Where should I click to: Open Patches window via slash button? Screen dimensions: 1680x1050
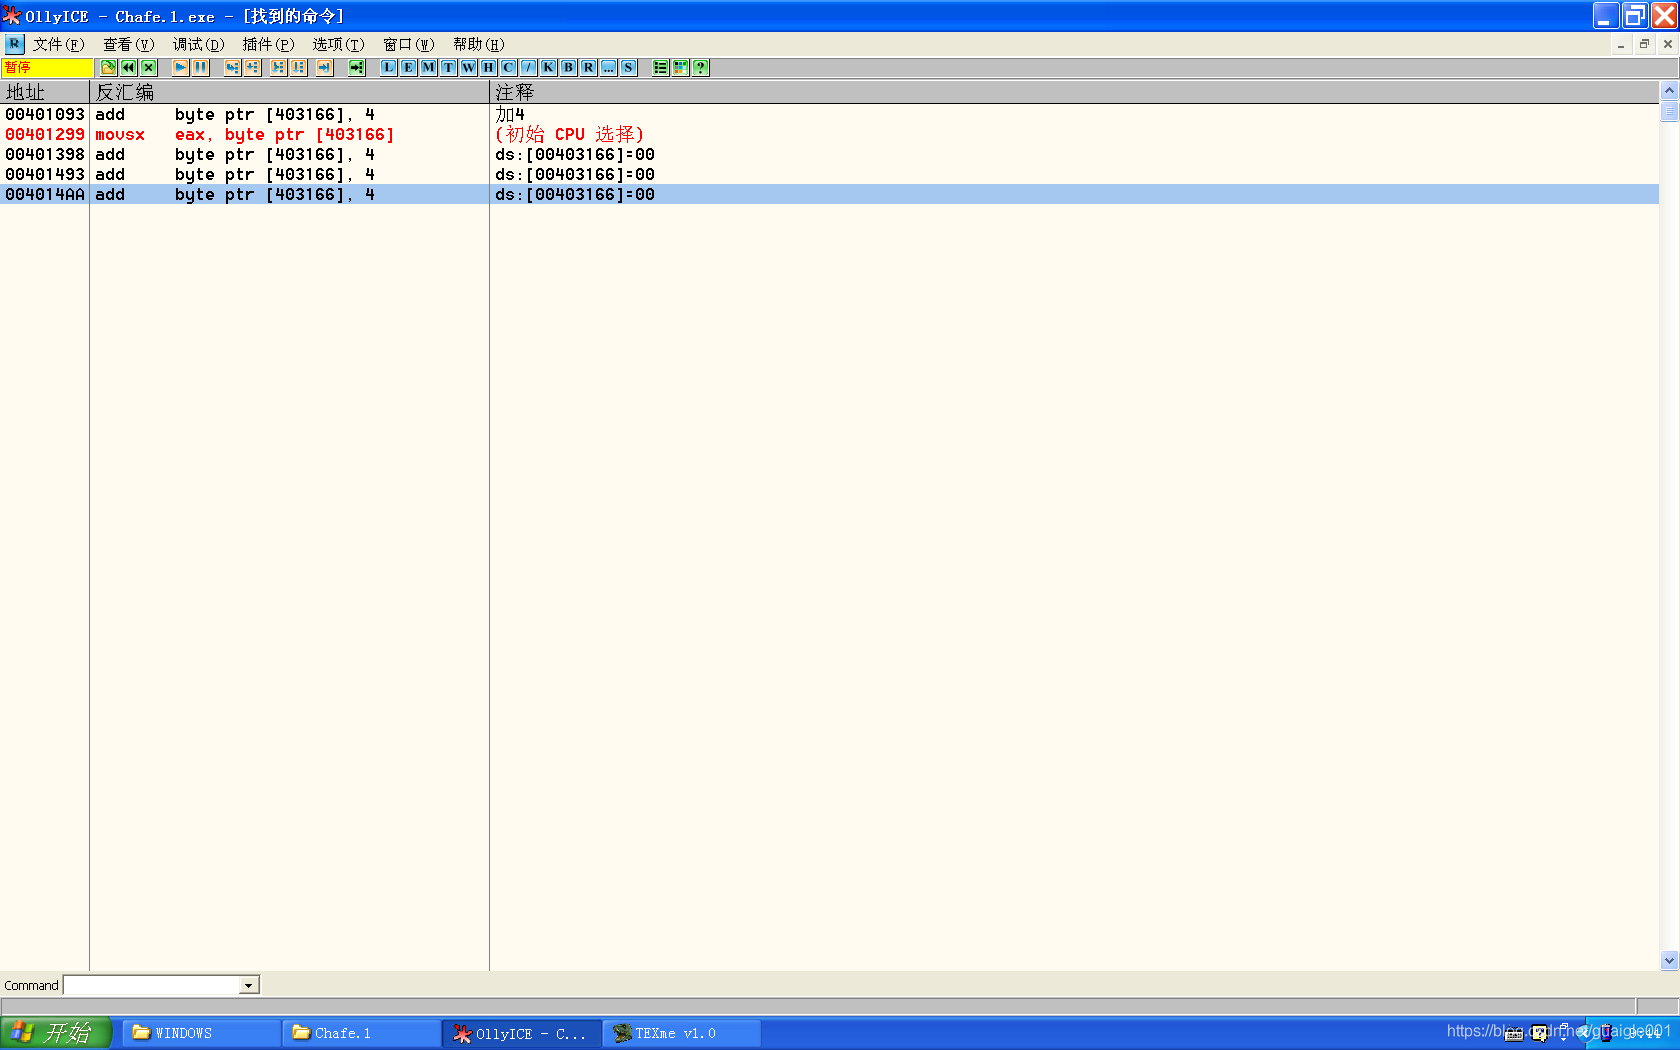coord(529,67)
